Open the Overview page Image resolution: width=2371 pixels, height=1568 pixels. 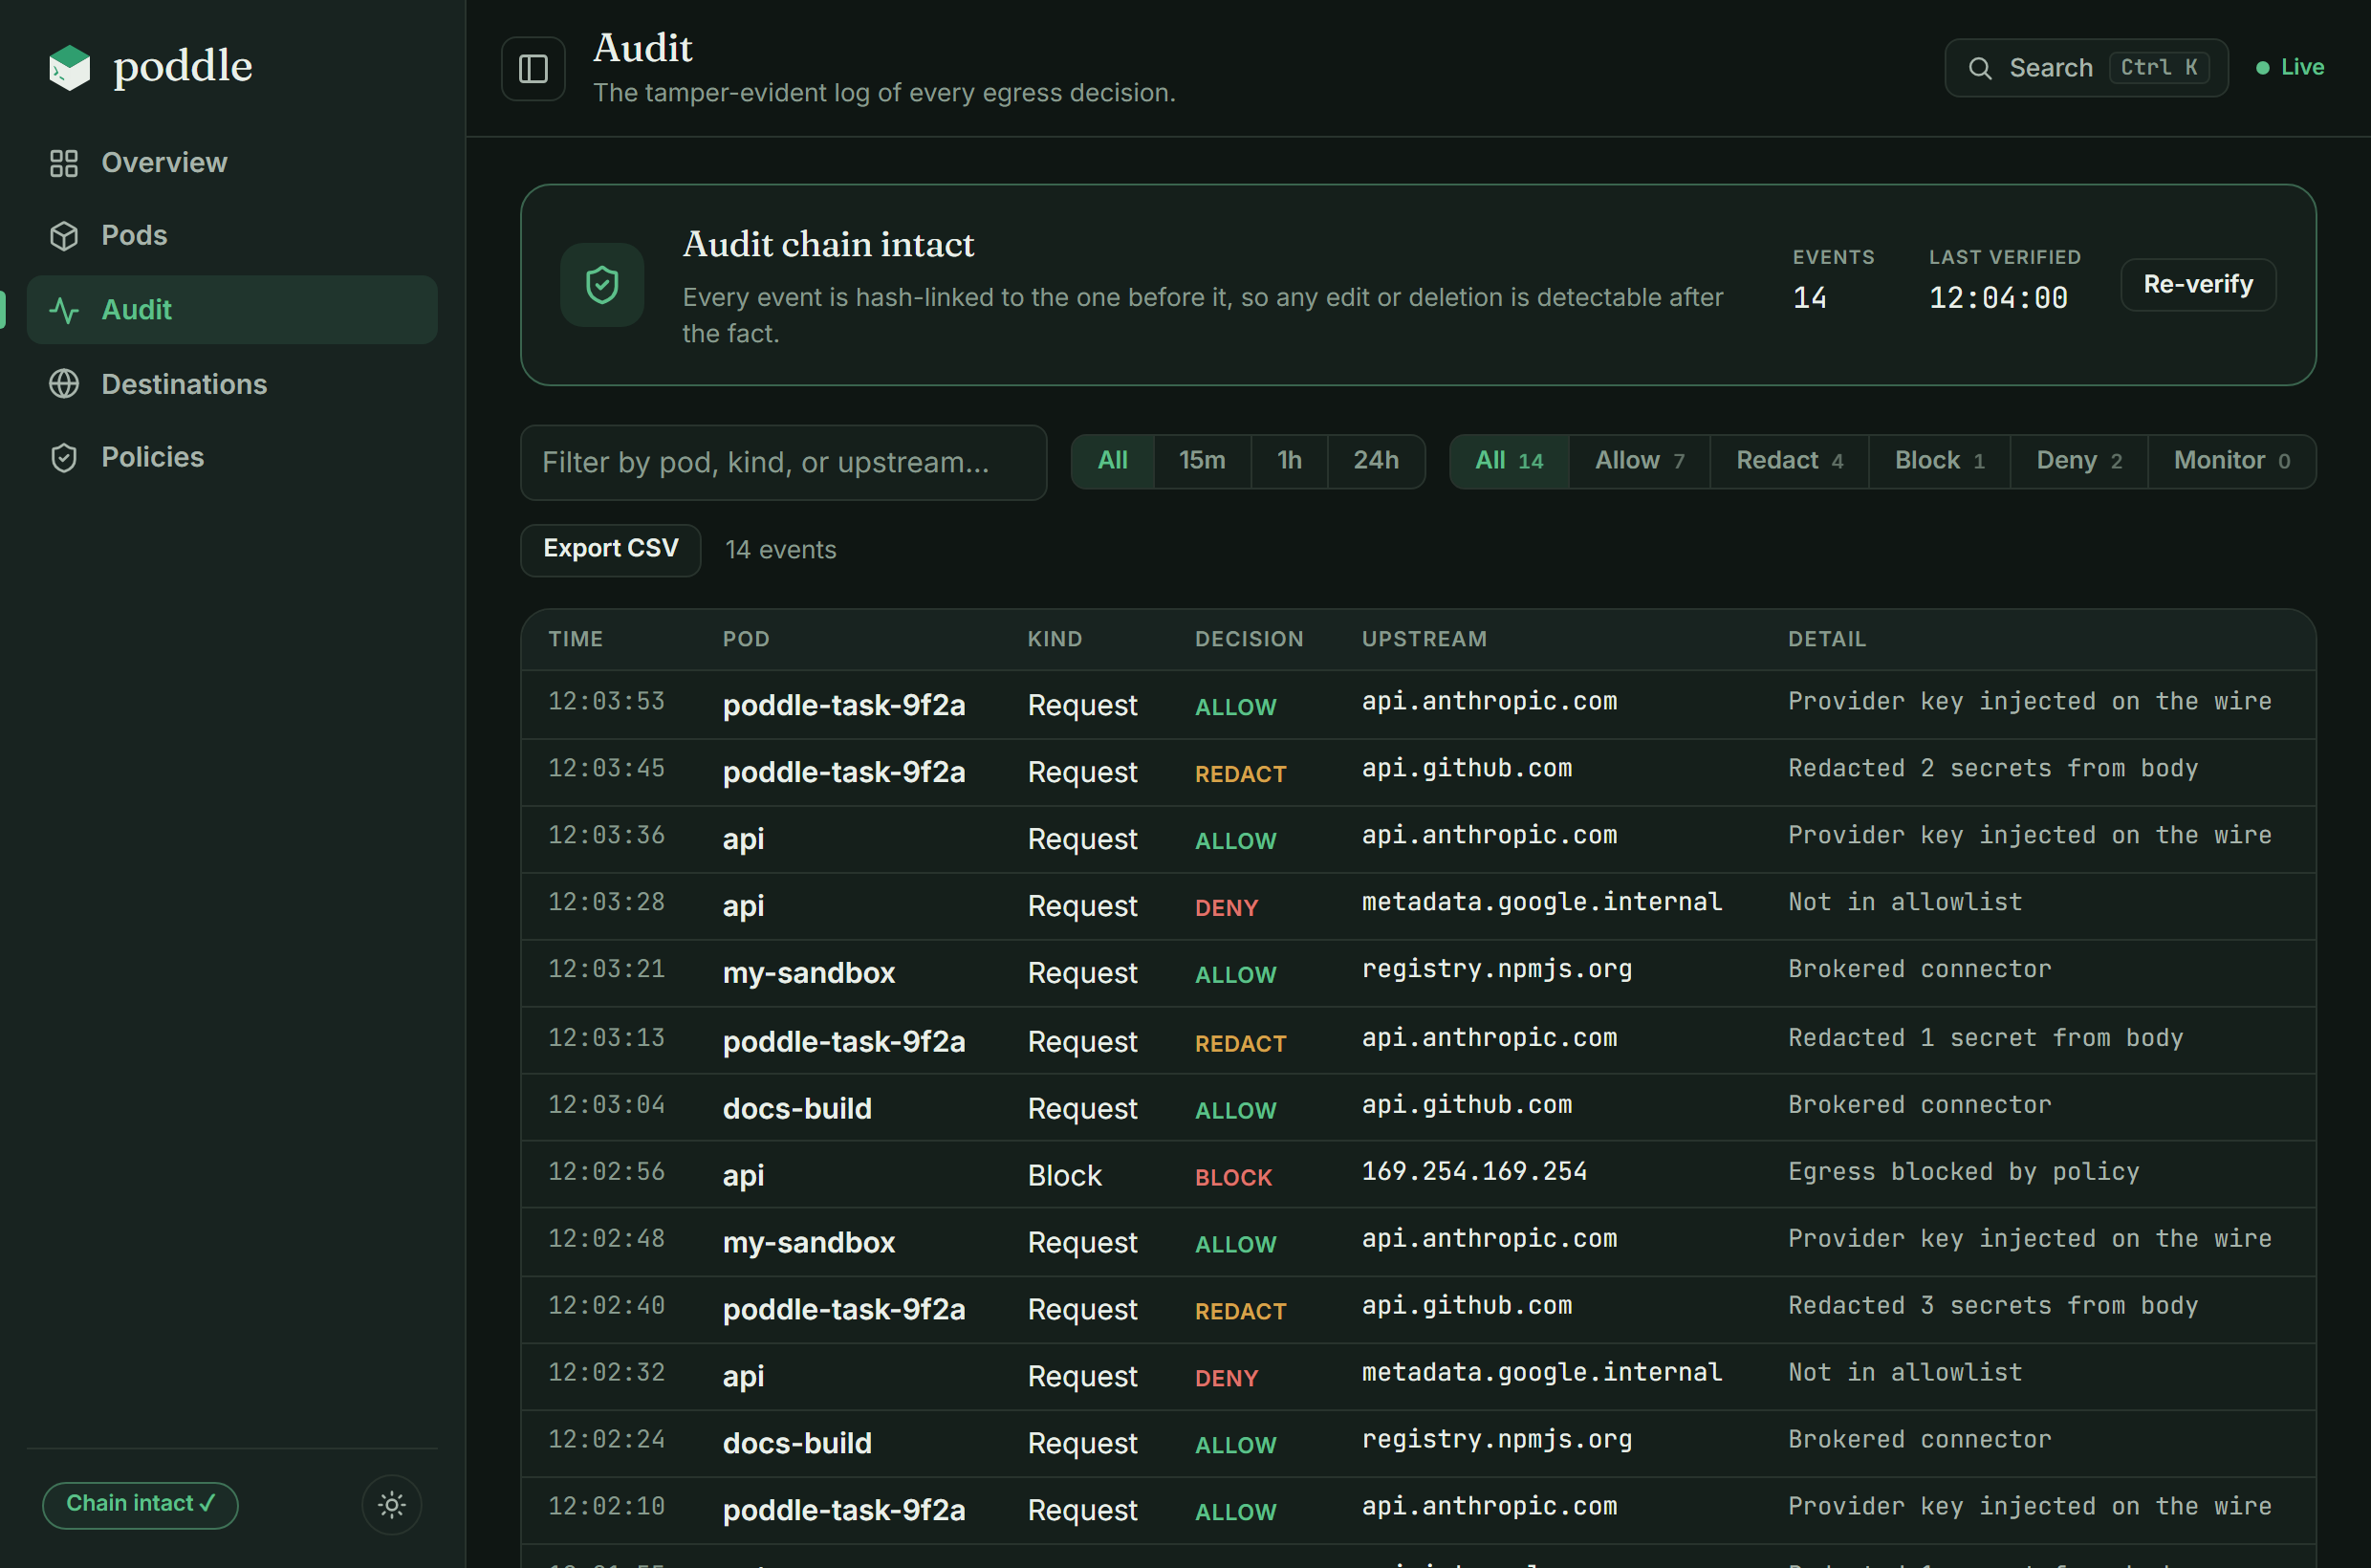click(232, 163)
